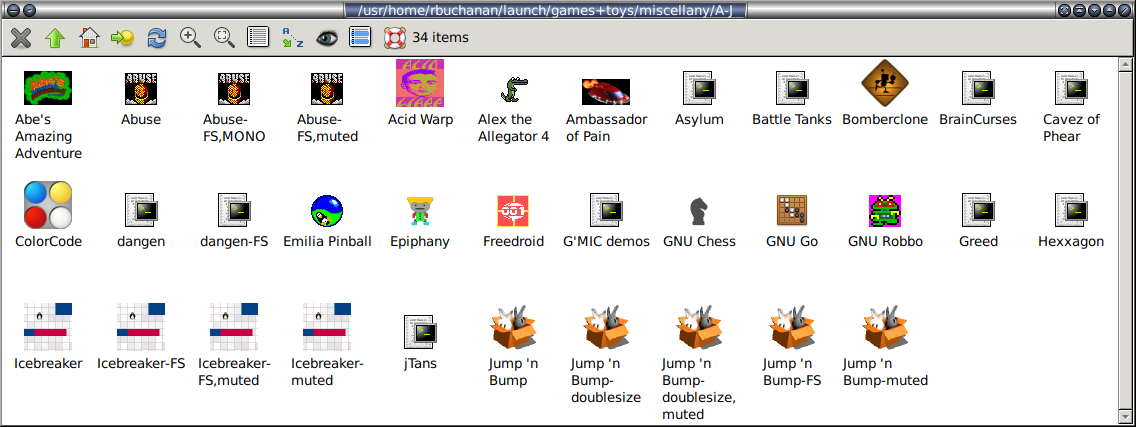
Task: Open help with the lifebuoy icon
Action: click(x=395, y=38)
